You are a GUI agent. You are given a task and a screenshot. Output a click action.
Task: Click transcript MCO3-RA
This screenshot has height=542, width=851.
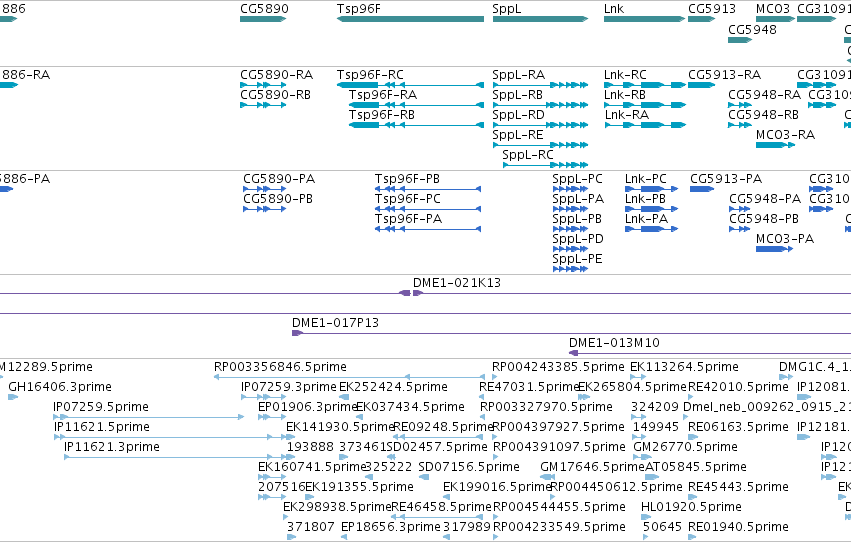click(x=775, y=145)
